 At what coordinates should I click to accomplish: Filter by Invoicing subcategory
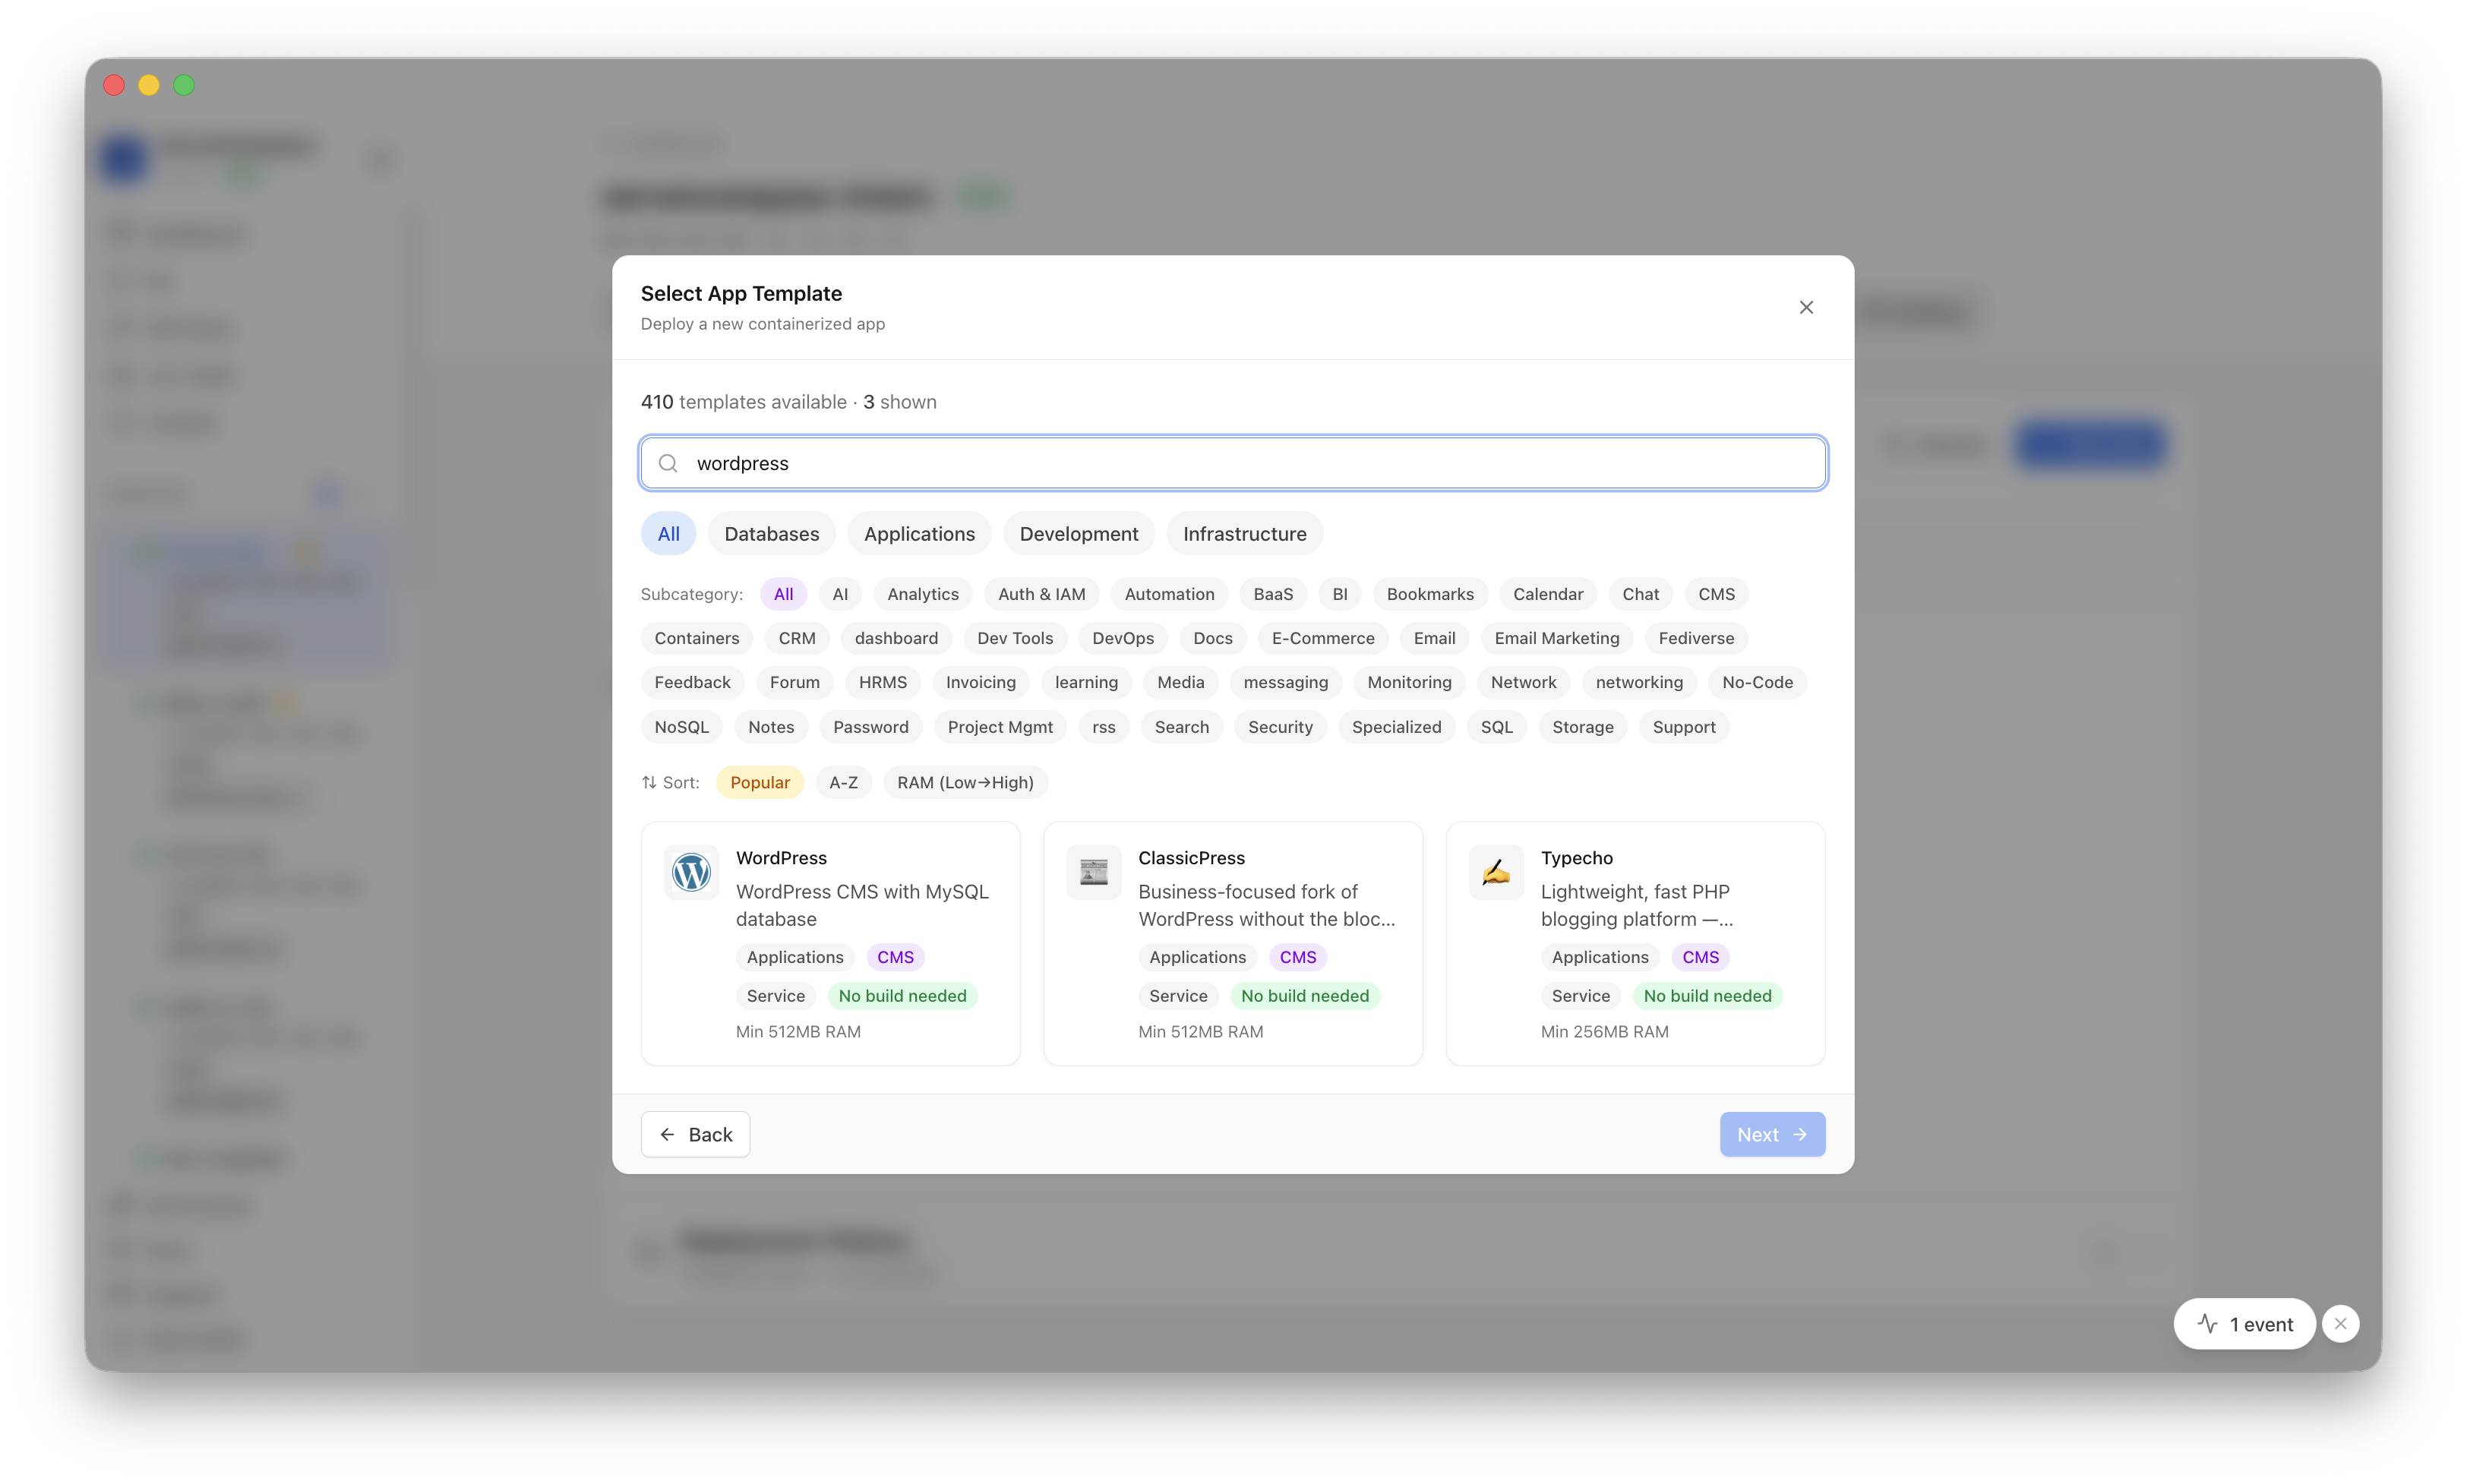[x=980, y=682]
